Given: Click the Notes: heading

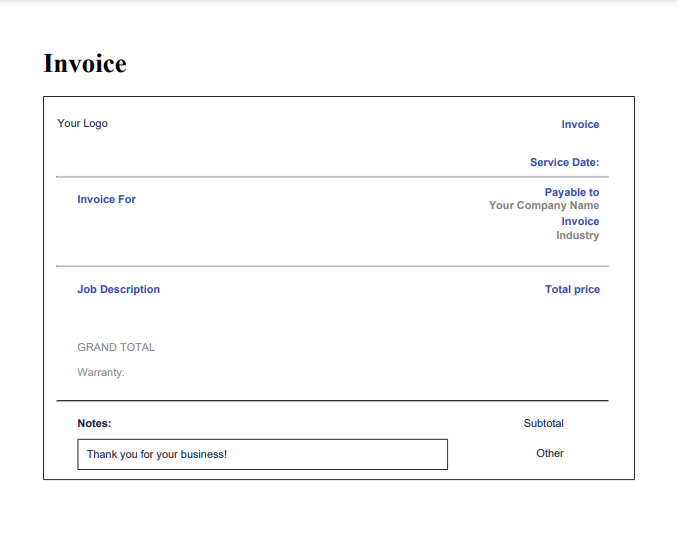Looking at the screenshot, I should click(94, 423).
